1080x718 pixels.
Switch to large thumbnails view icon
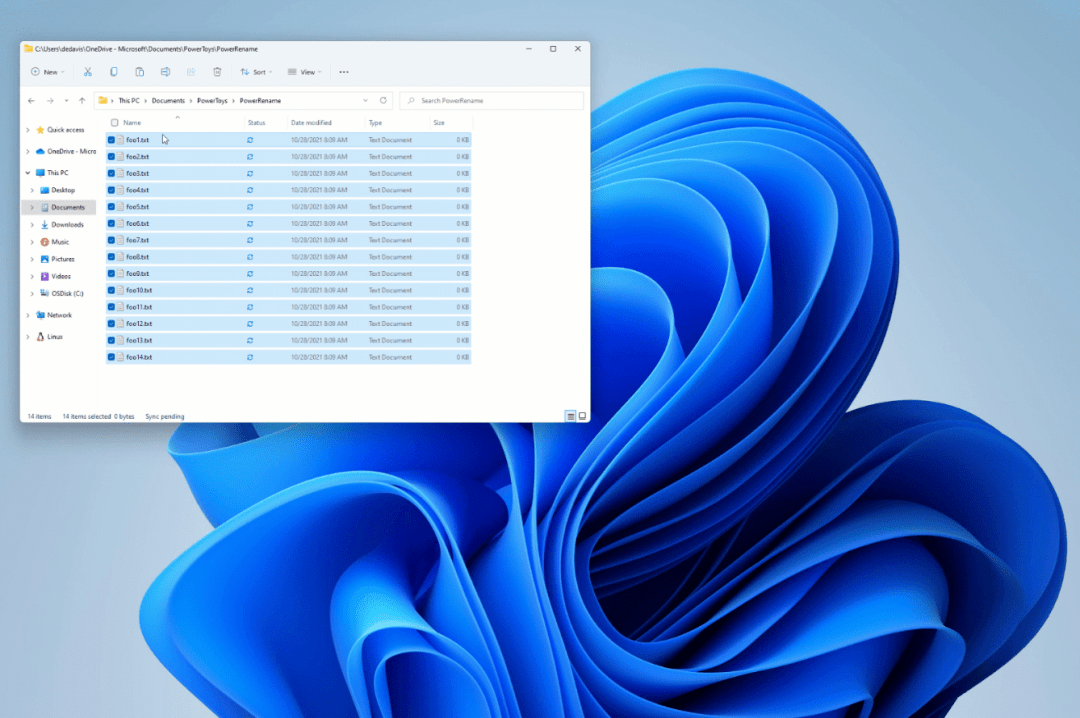click(x=582, y=416)
